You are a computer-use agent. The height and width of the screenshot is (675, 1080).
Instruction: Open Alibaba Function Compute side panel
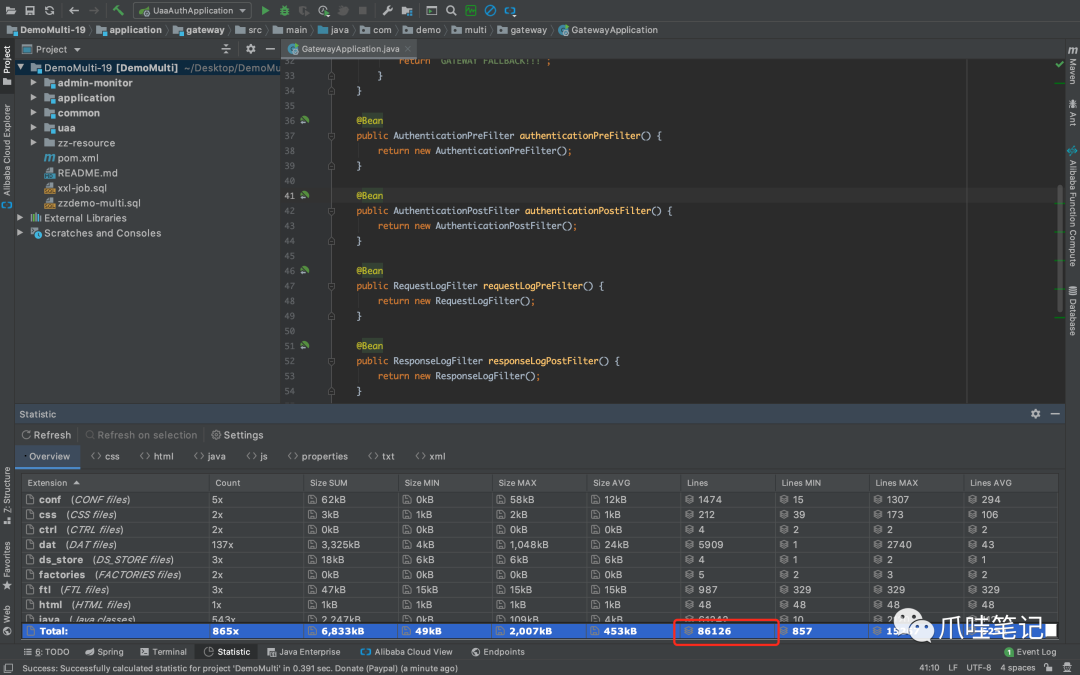1072,206
